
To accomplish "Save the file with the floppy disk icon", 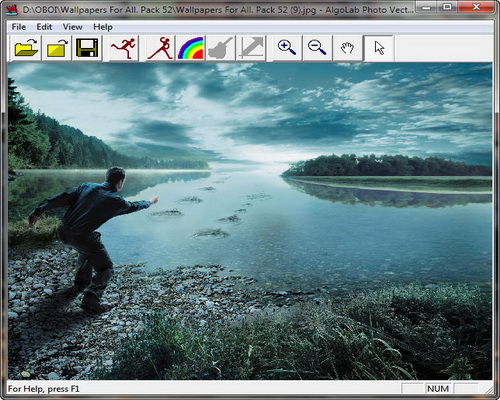I will point(87,48).
